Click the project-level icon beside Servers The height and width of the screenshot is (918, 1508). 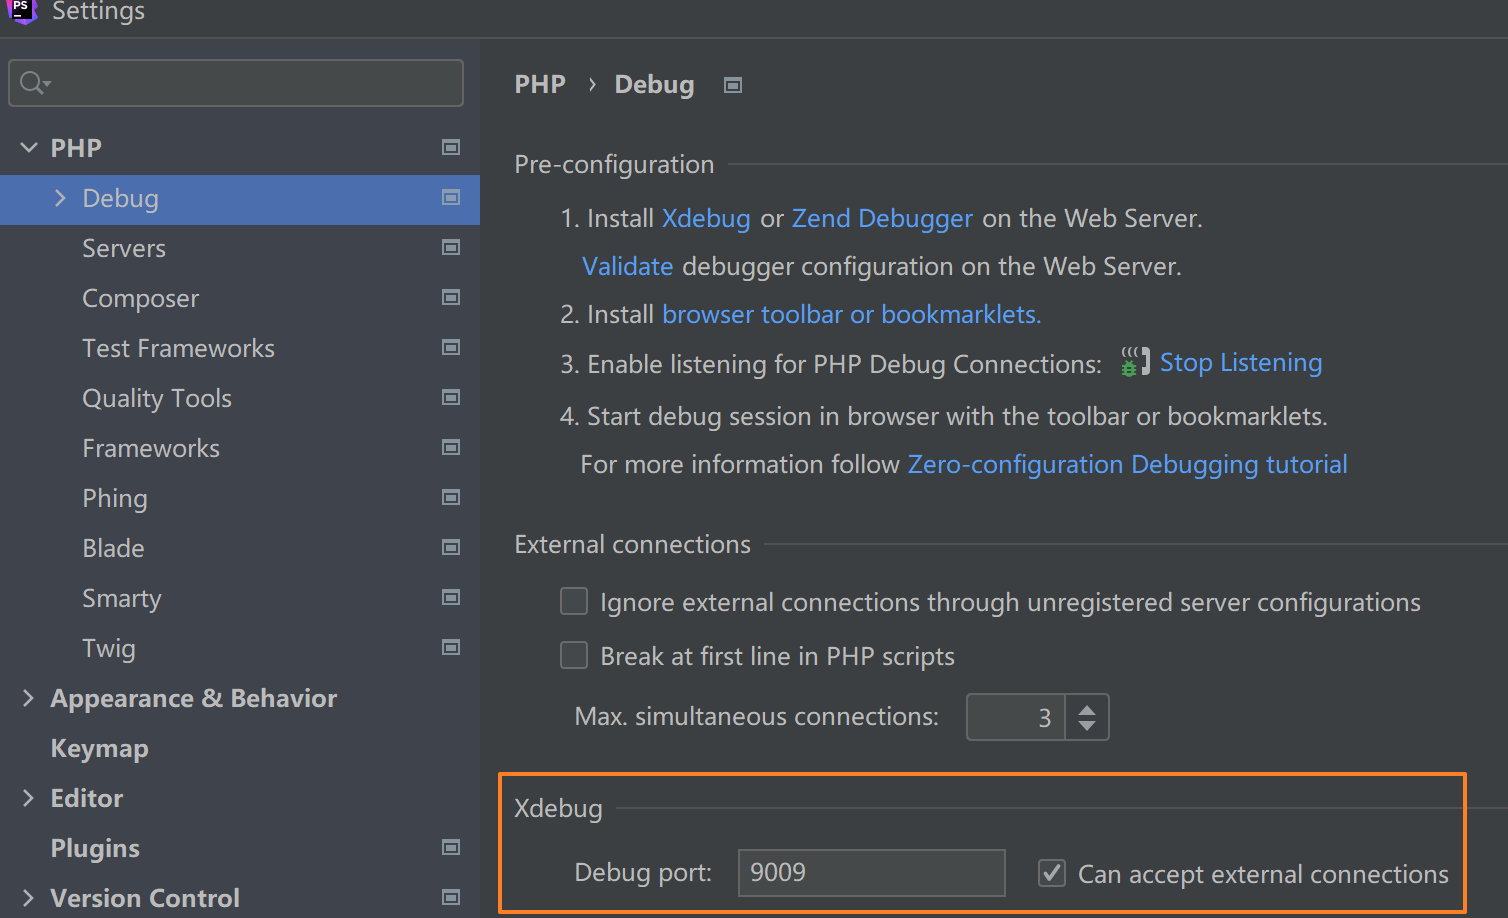point(451,248)
